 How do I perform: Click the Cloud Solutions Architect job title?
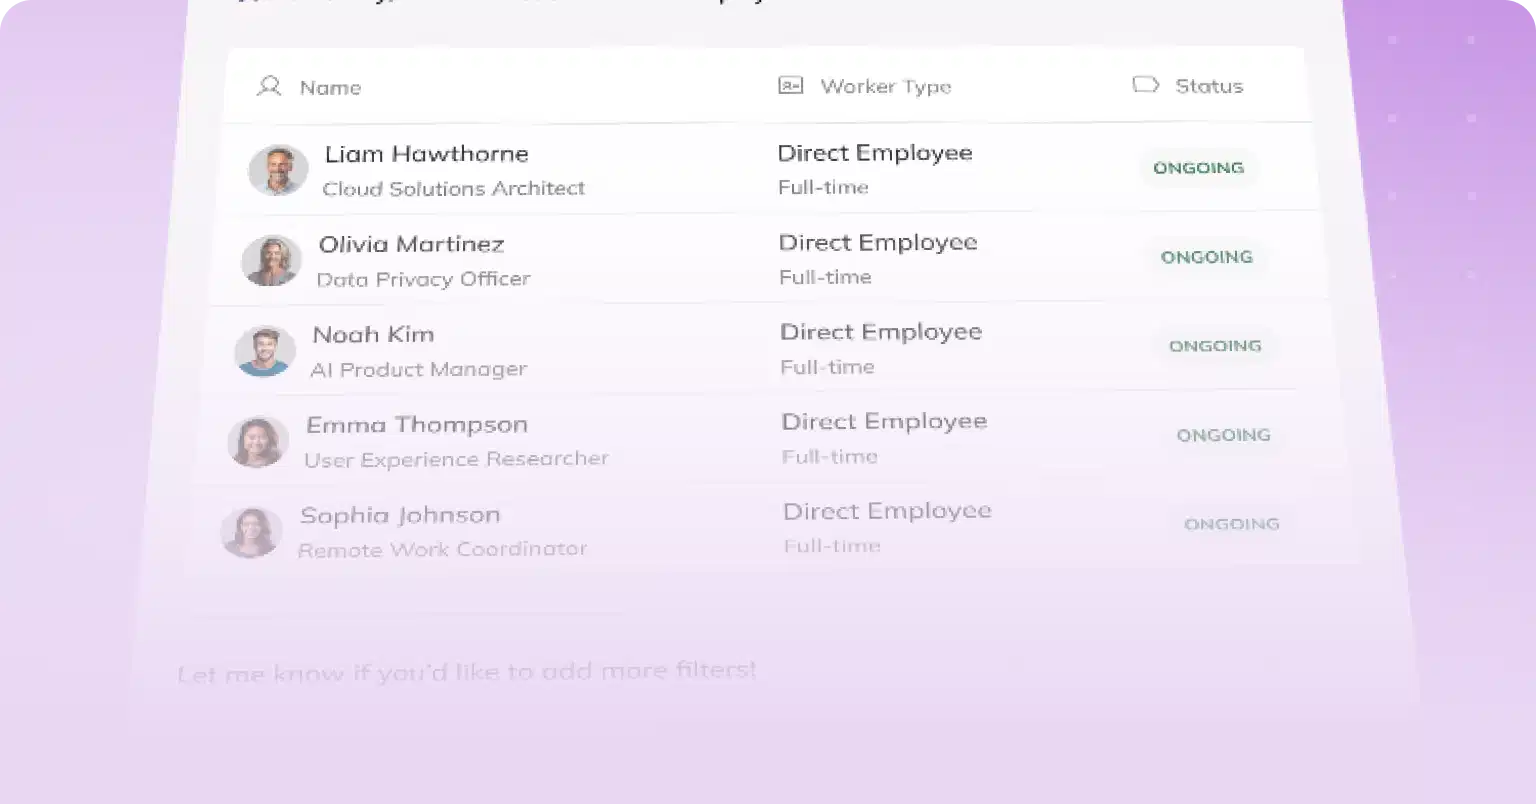click(454, 188)
